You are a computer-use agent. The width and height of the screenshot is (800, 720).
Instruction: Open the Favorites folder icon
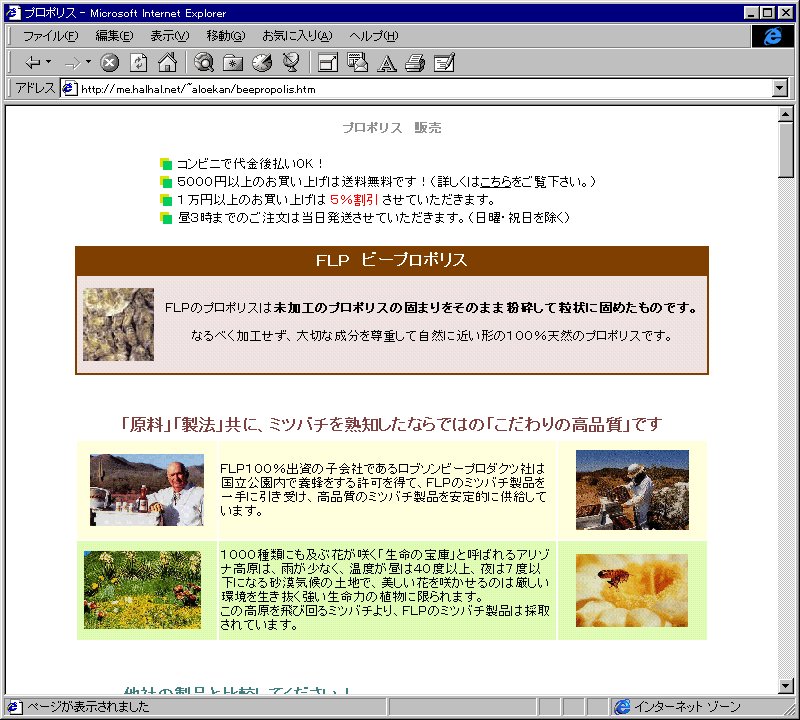[233, 63]
